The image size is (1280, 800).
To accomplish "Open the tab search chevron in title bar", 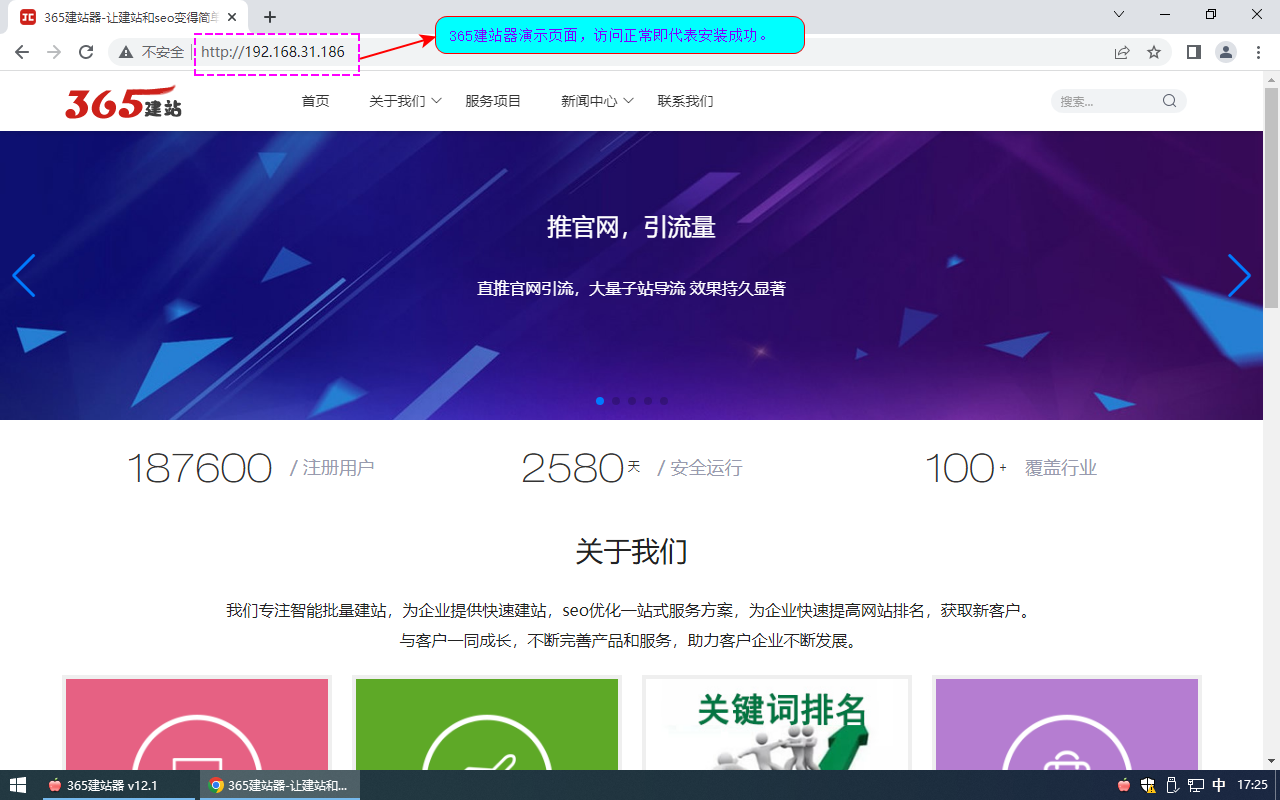I will (x=1119, y=14).
